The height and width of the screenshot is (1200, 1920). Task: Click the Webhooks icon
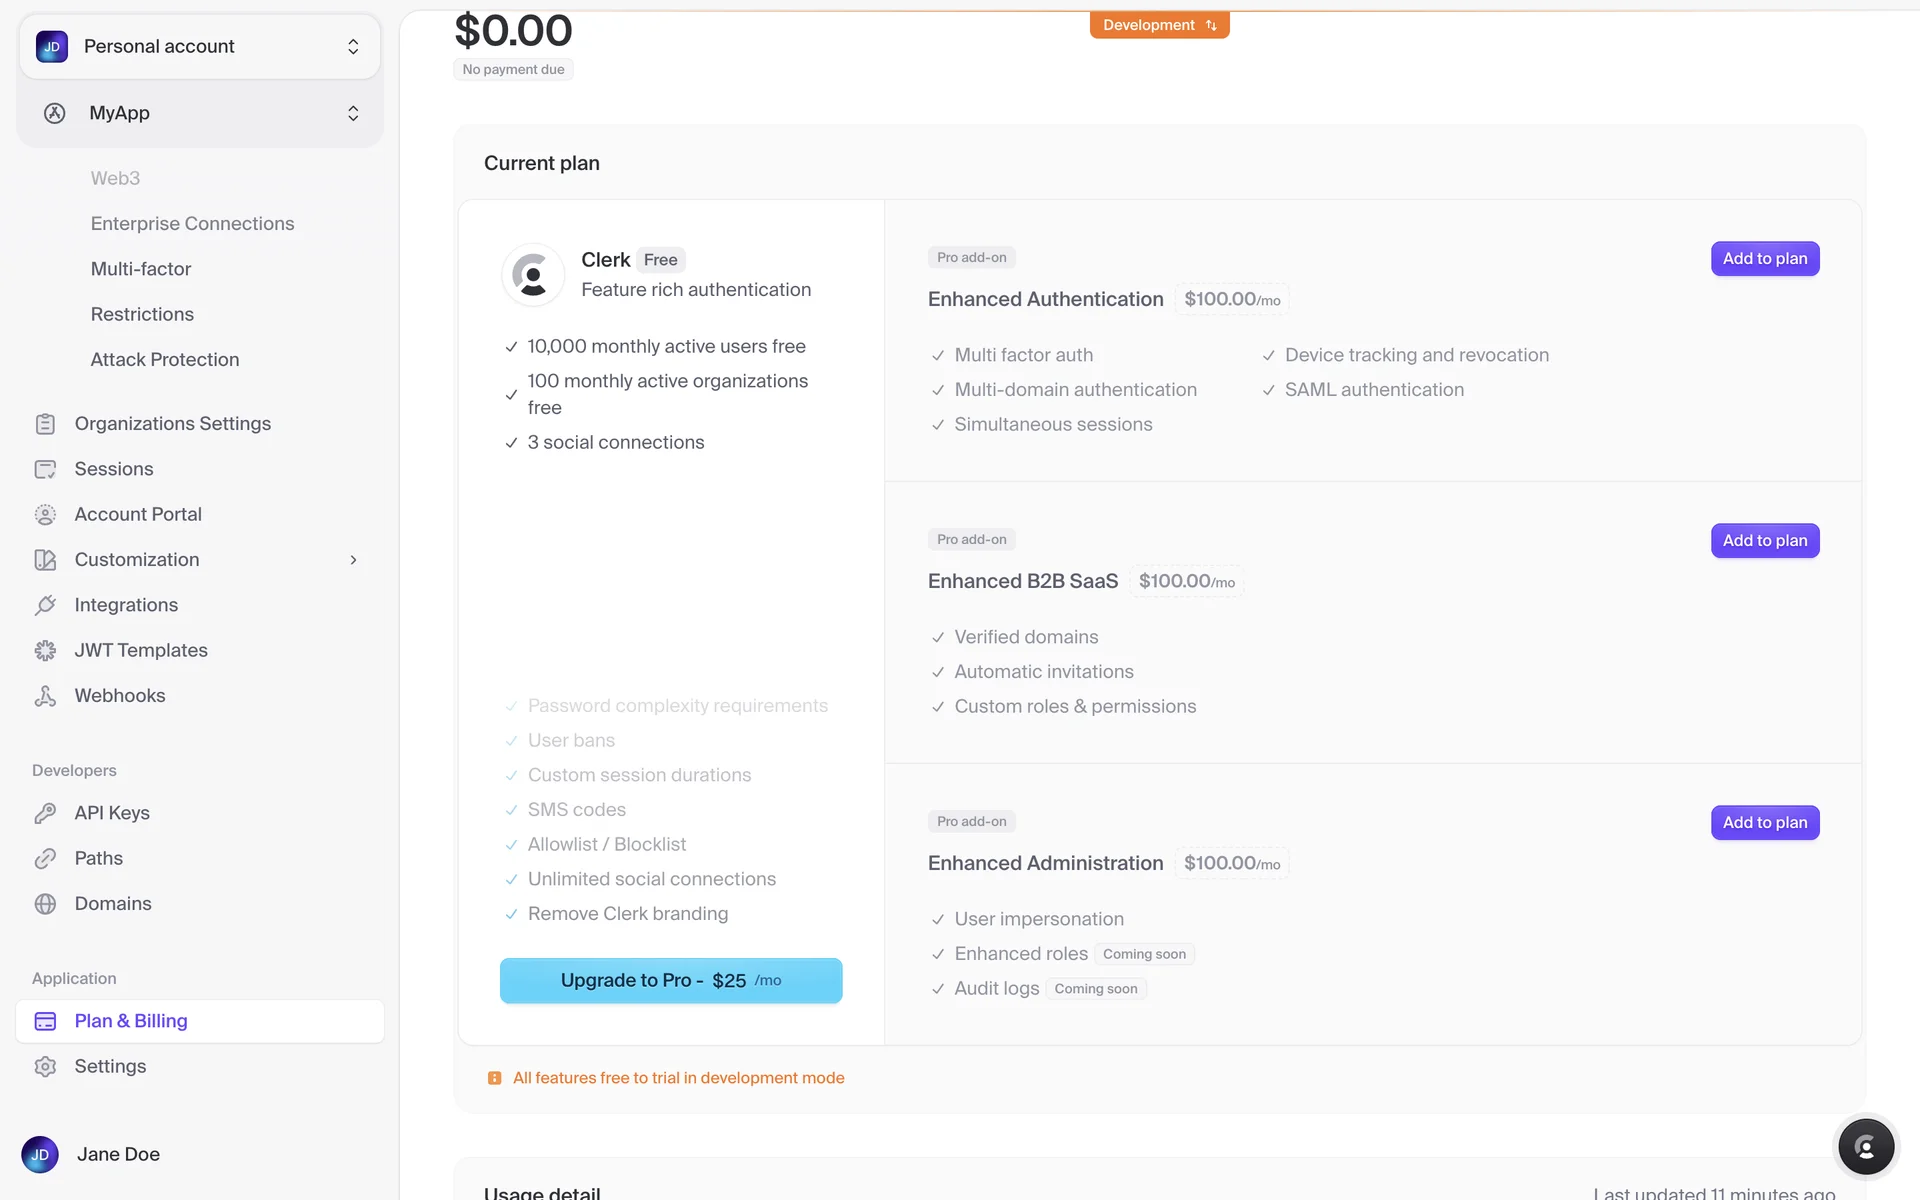[45, 696]
